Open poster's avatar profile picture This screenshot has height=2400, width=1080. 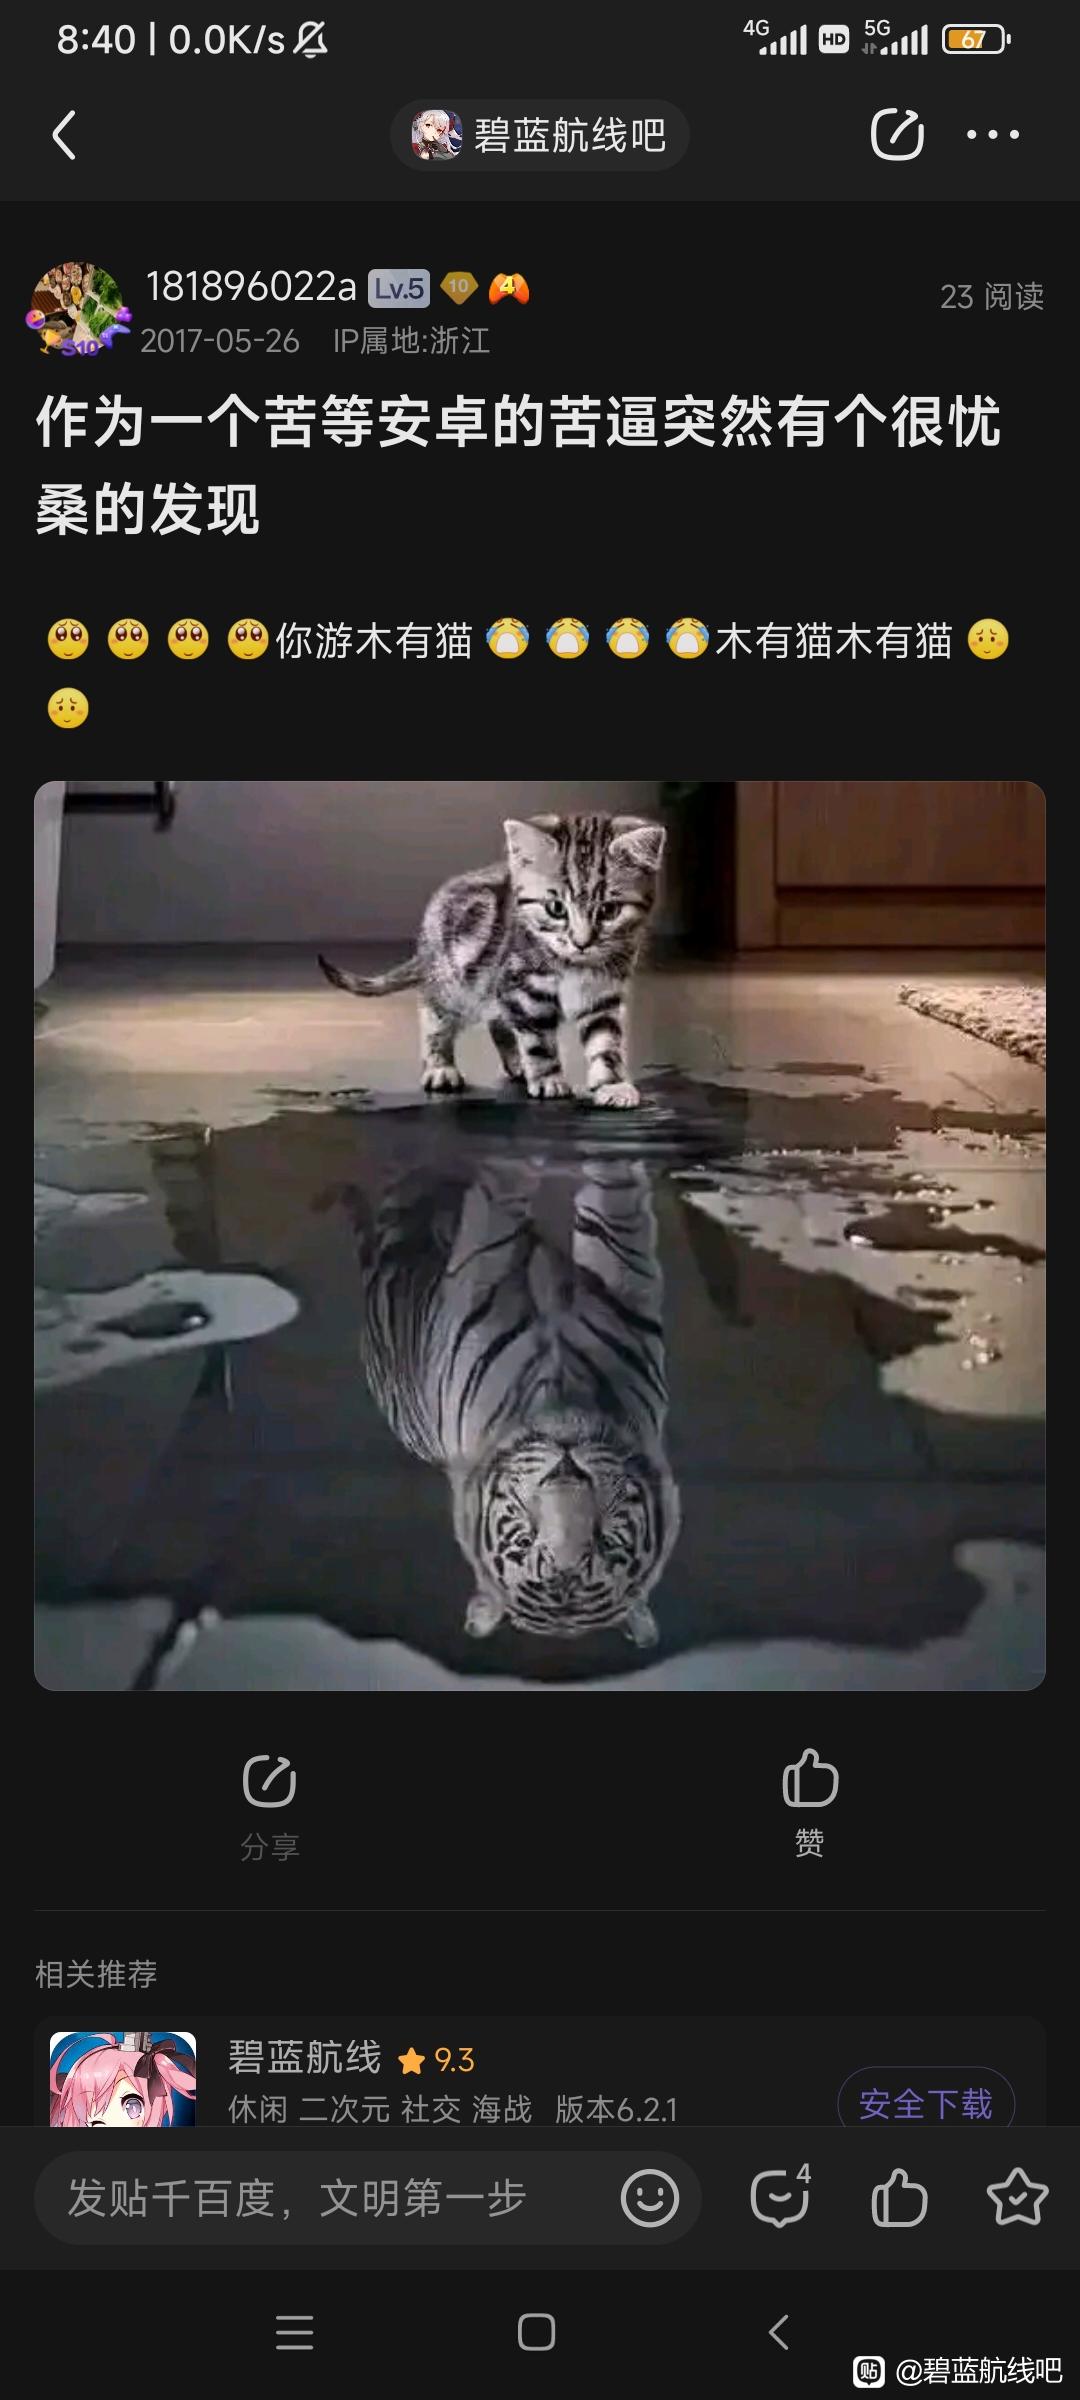tap(78, 308)
